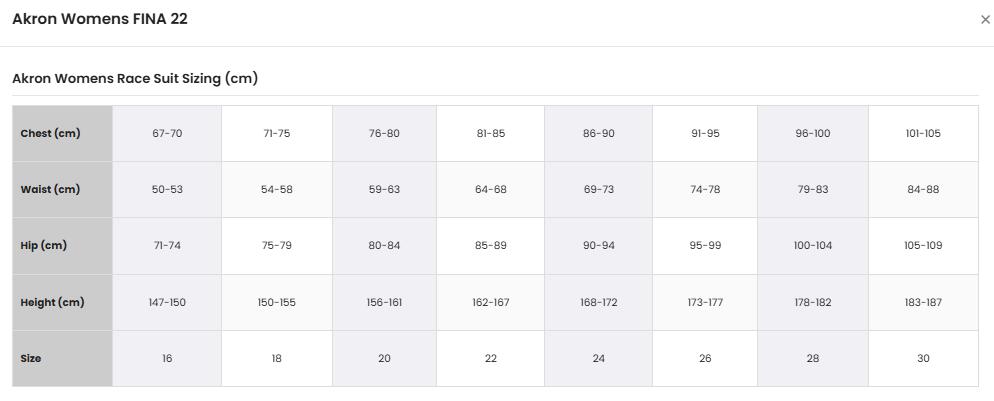The width and height of the screenshot is (994, 401).
Task: Click the Akron Womens Race Suit Sizing heading
Action: click(x=135, y=79)
